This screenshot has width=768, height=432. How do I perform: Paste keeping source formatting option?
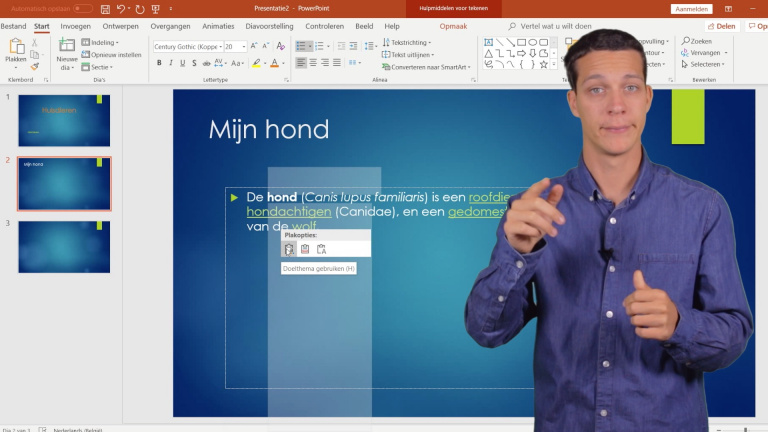coord(305,249)
